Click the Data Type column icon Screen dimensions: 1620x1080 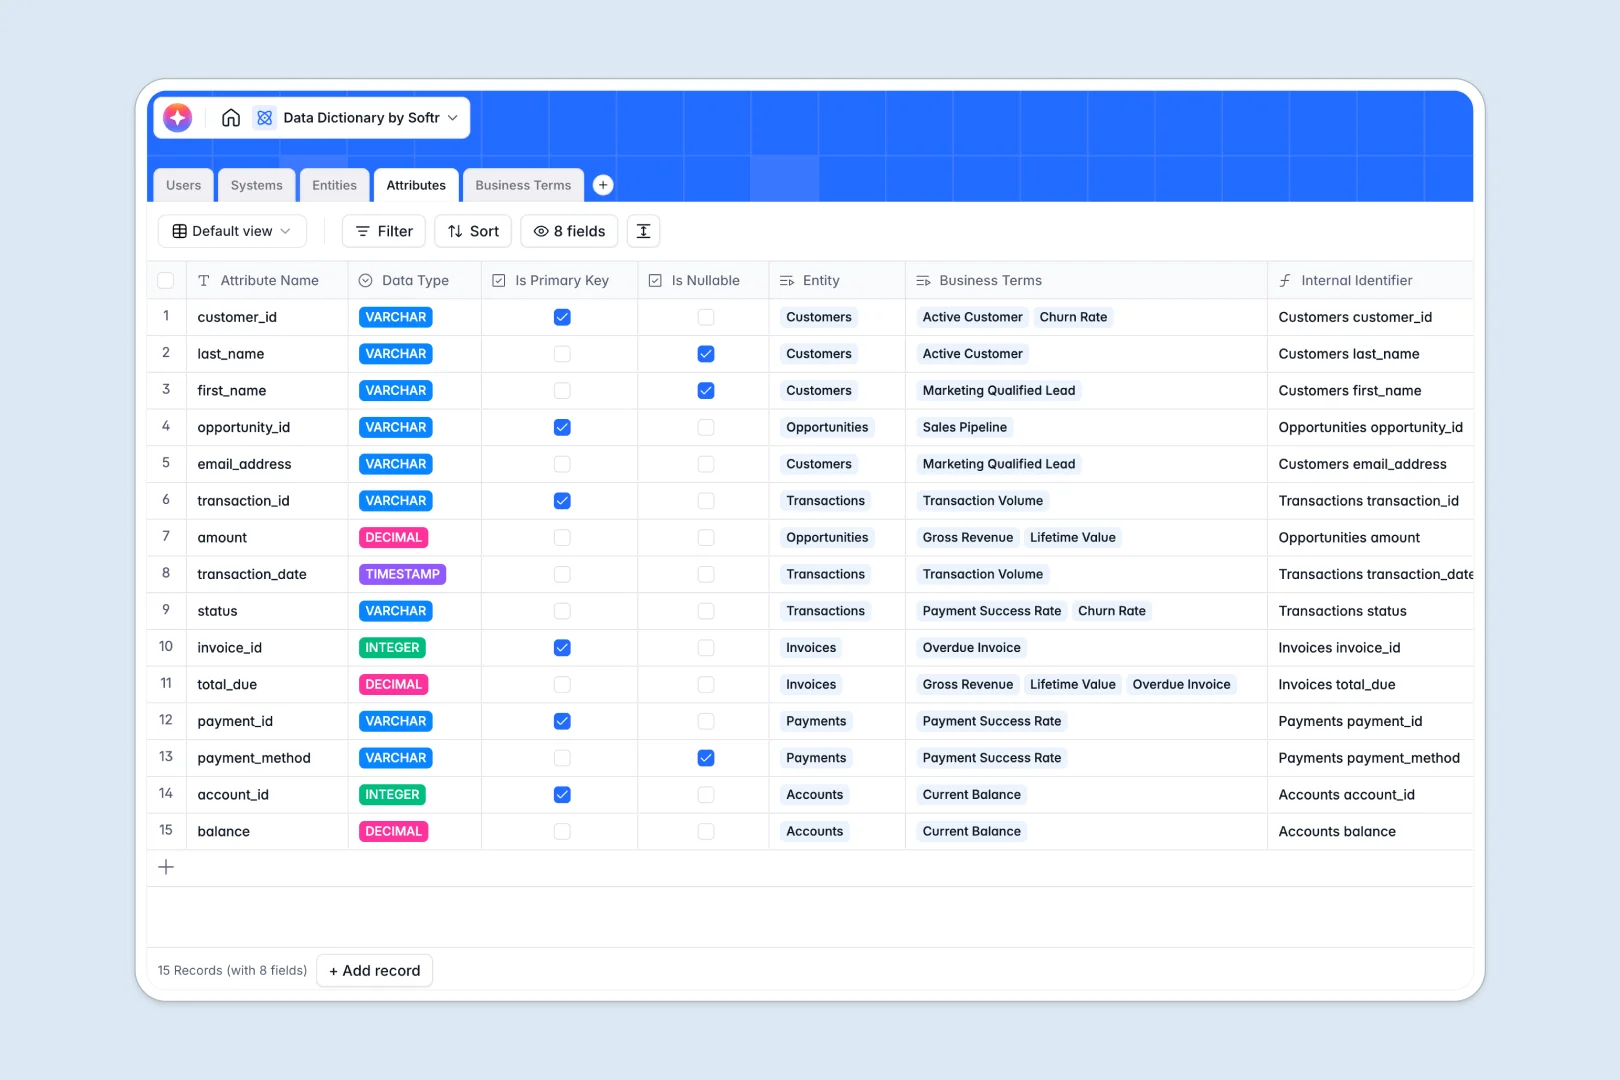366,281
